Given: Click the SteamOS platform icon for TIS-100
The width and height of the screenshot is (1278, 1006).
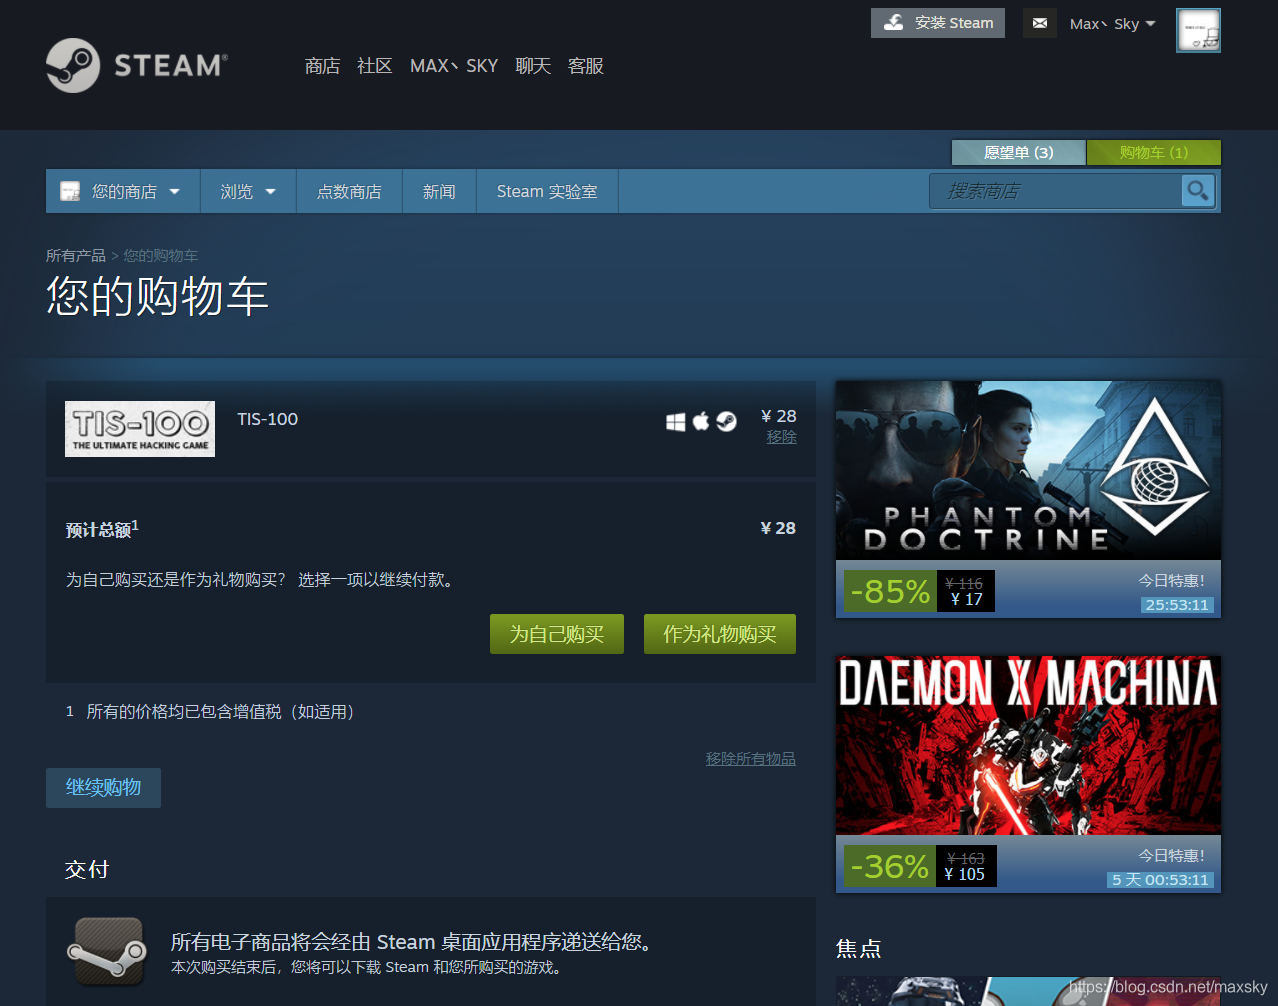Looking at the screenshot, I should [726, 422].
